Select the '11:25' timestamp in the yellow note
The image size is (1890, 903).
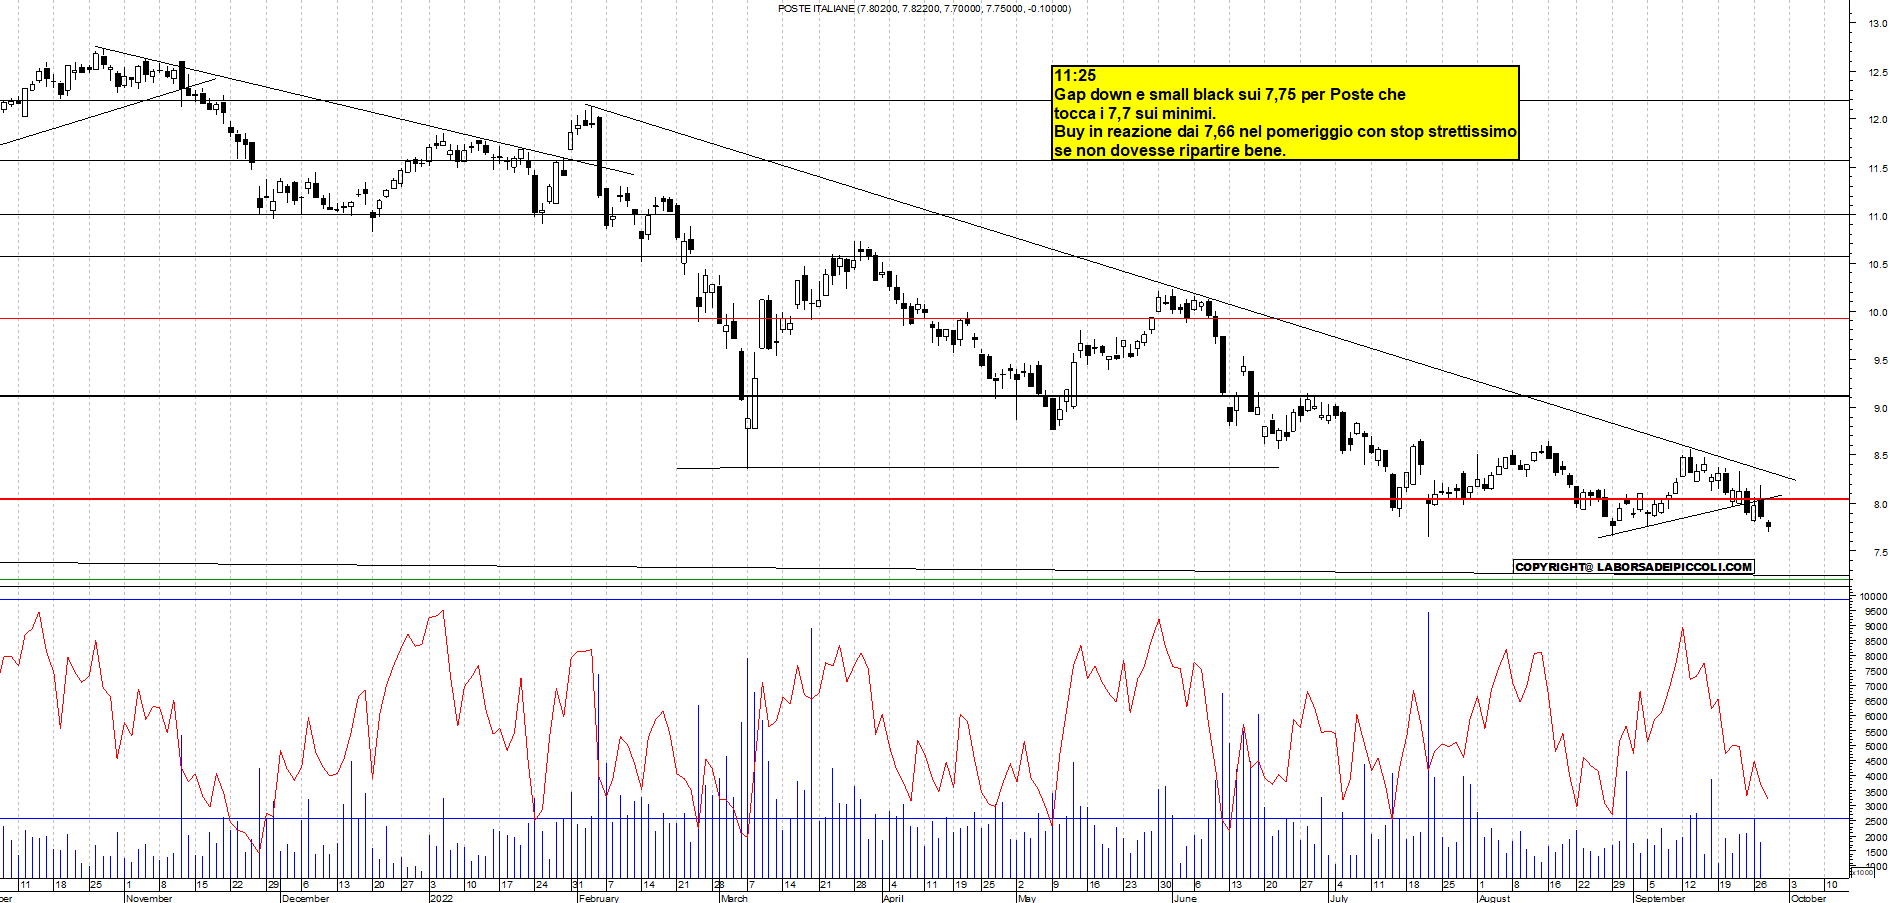[x=1075, y=76]
